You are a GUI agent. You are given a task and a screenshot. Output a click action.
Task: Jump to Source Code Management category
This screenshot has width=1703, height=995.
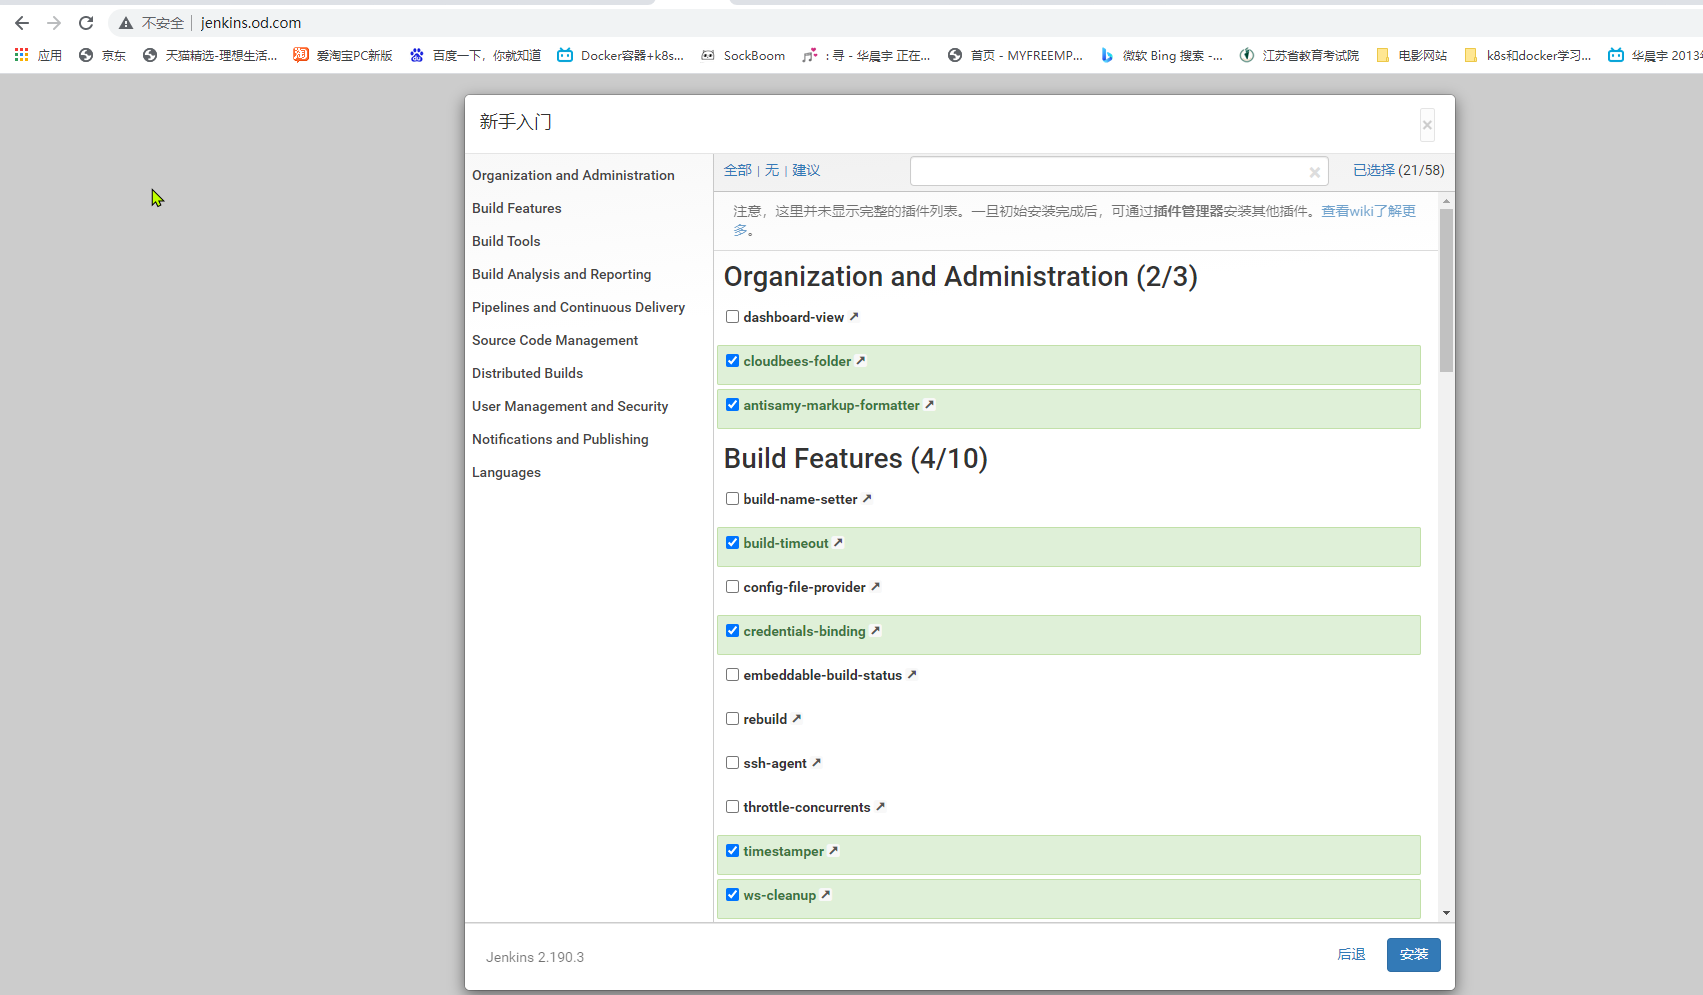[x=555, y=340]
